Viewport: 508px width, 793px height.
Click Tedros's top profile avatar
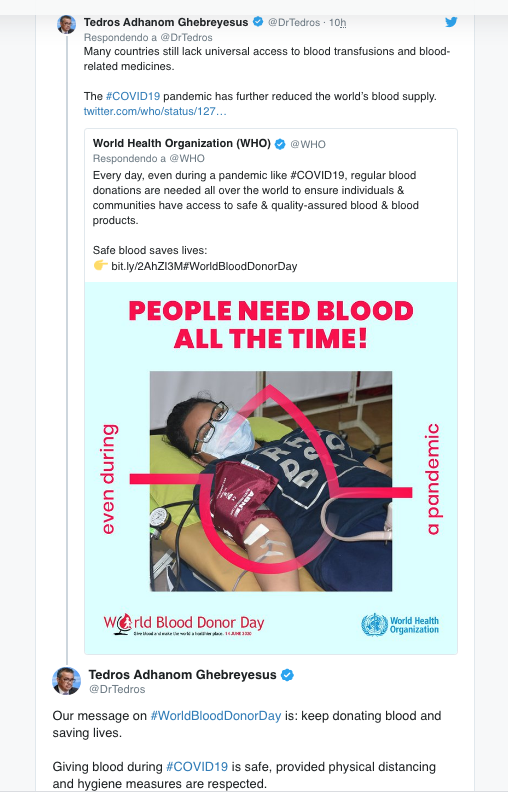(x=66, y=24)
